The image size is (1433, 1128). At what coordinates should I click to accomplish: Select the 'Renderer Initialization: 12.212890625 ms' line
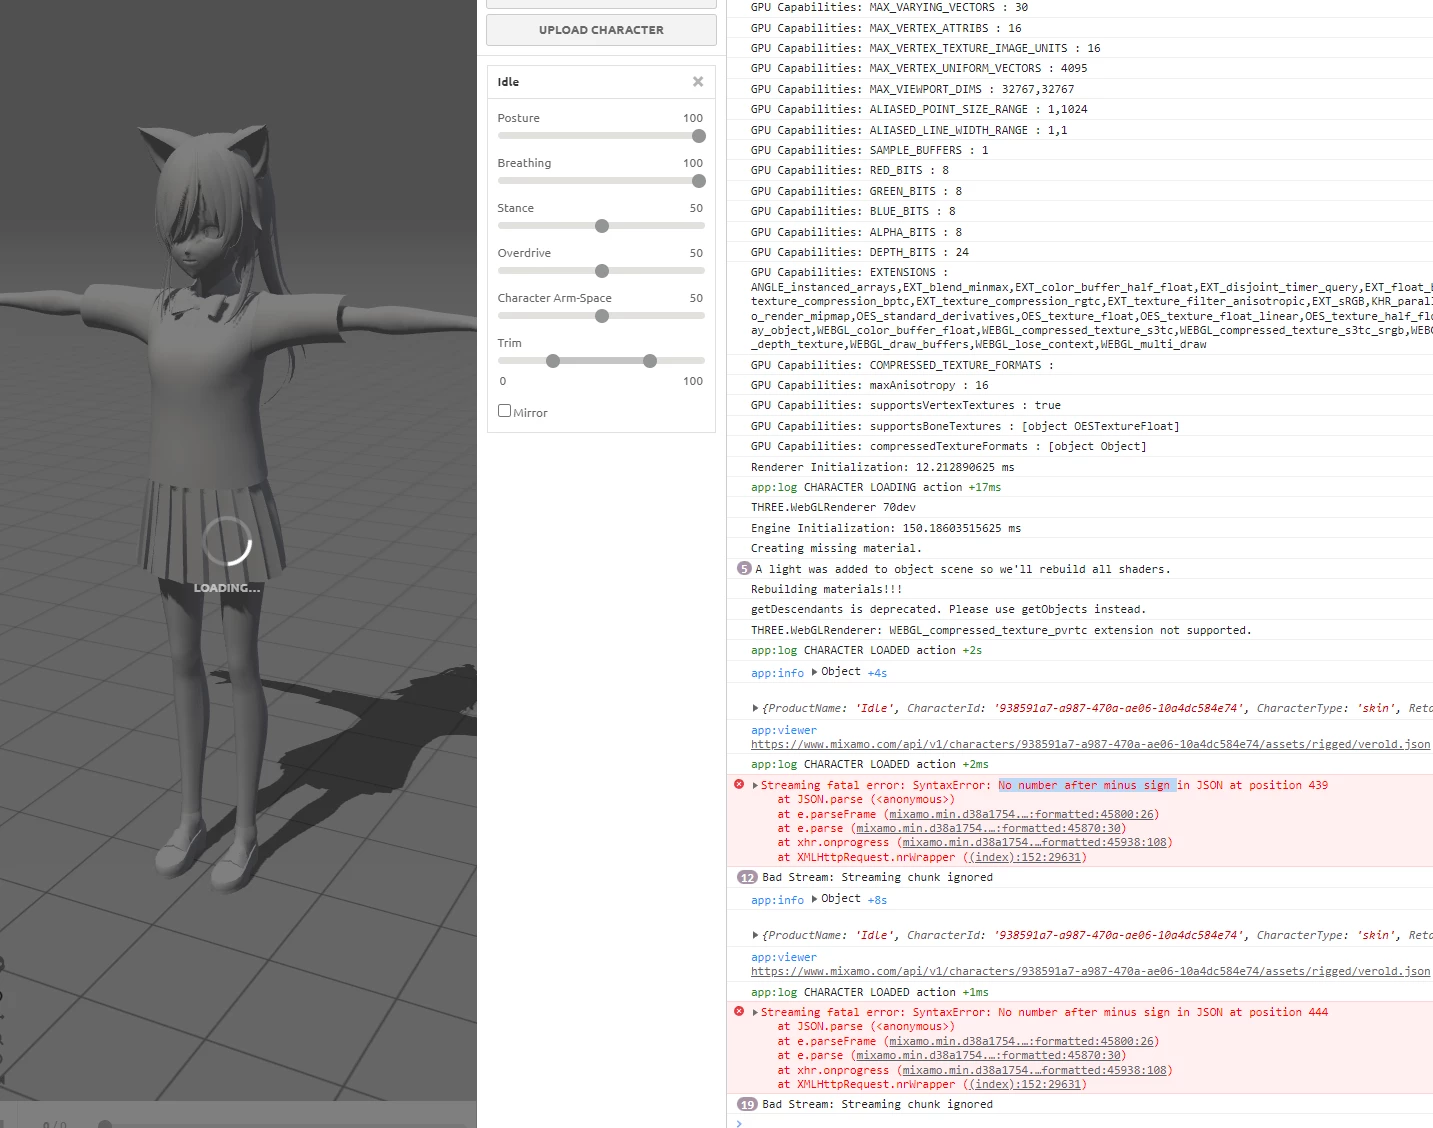click(883, 467)
